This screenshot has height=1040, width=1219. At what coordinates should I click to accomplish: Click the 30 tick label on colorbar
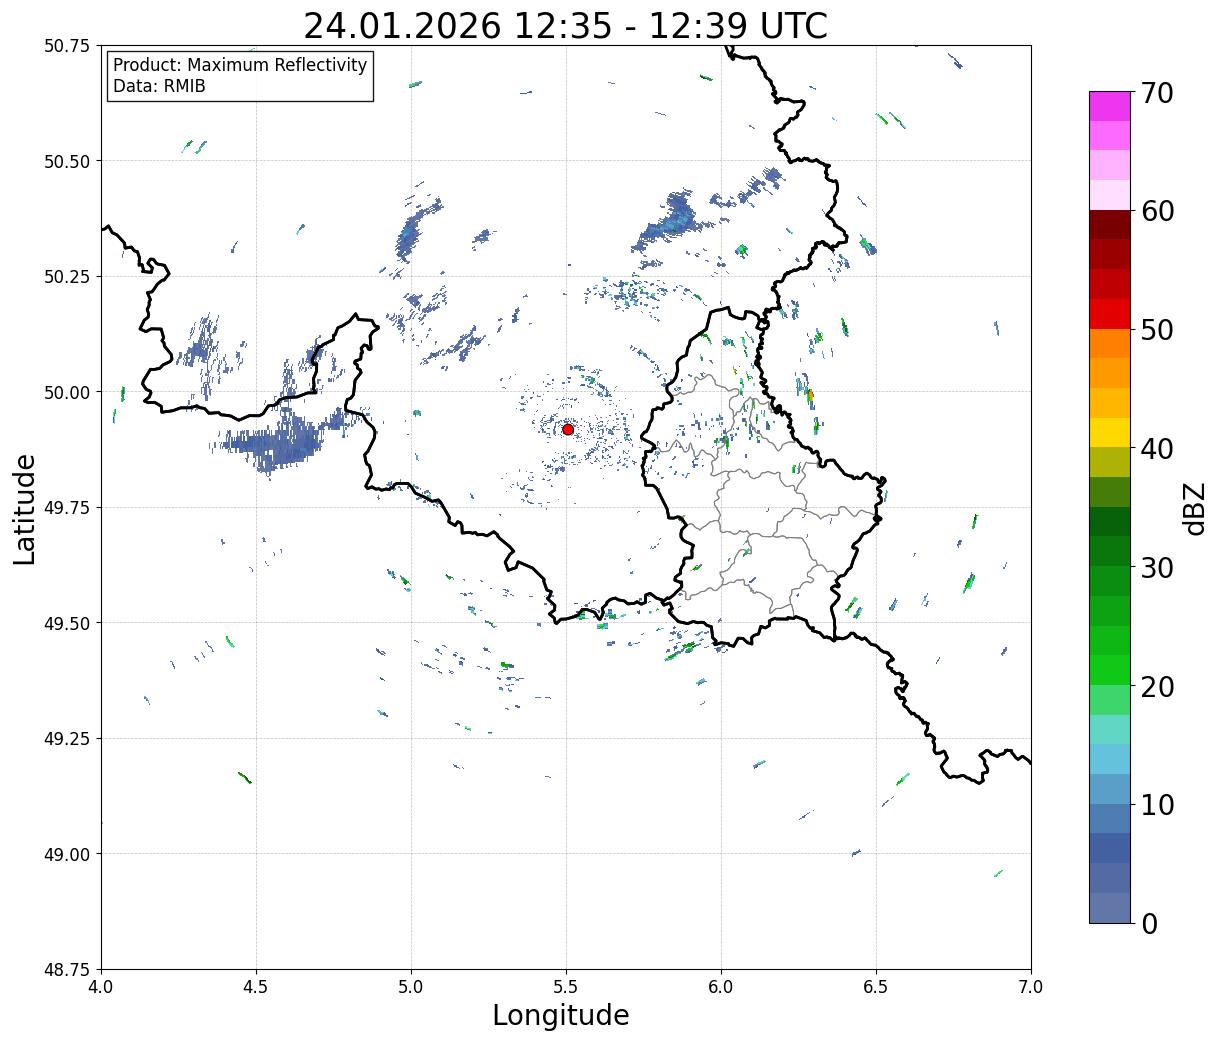pyautogui.click(x=1156, y=568)
